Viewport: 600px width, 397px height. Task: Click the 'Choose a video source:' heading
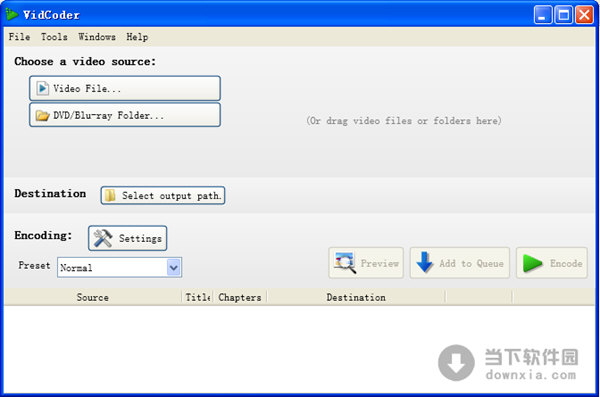85,61
